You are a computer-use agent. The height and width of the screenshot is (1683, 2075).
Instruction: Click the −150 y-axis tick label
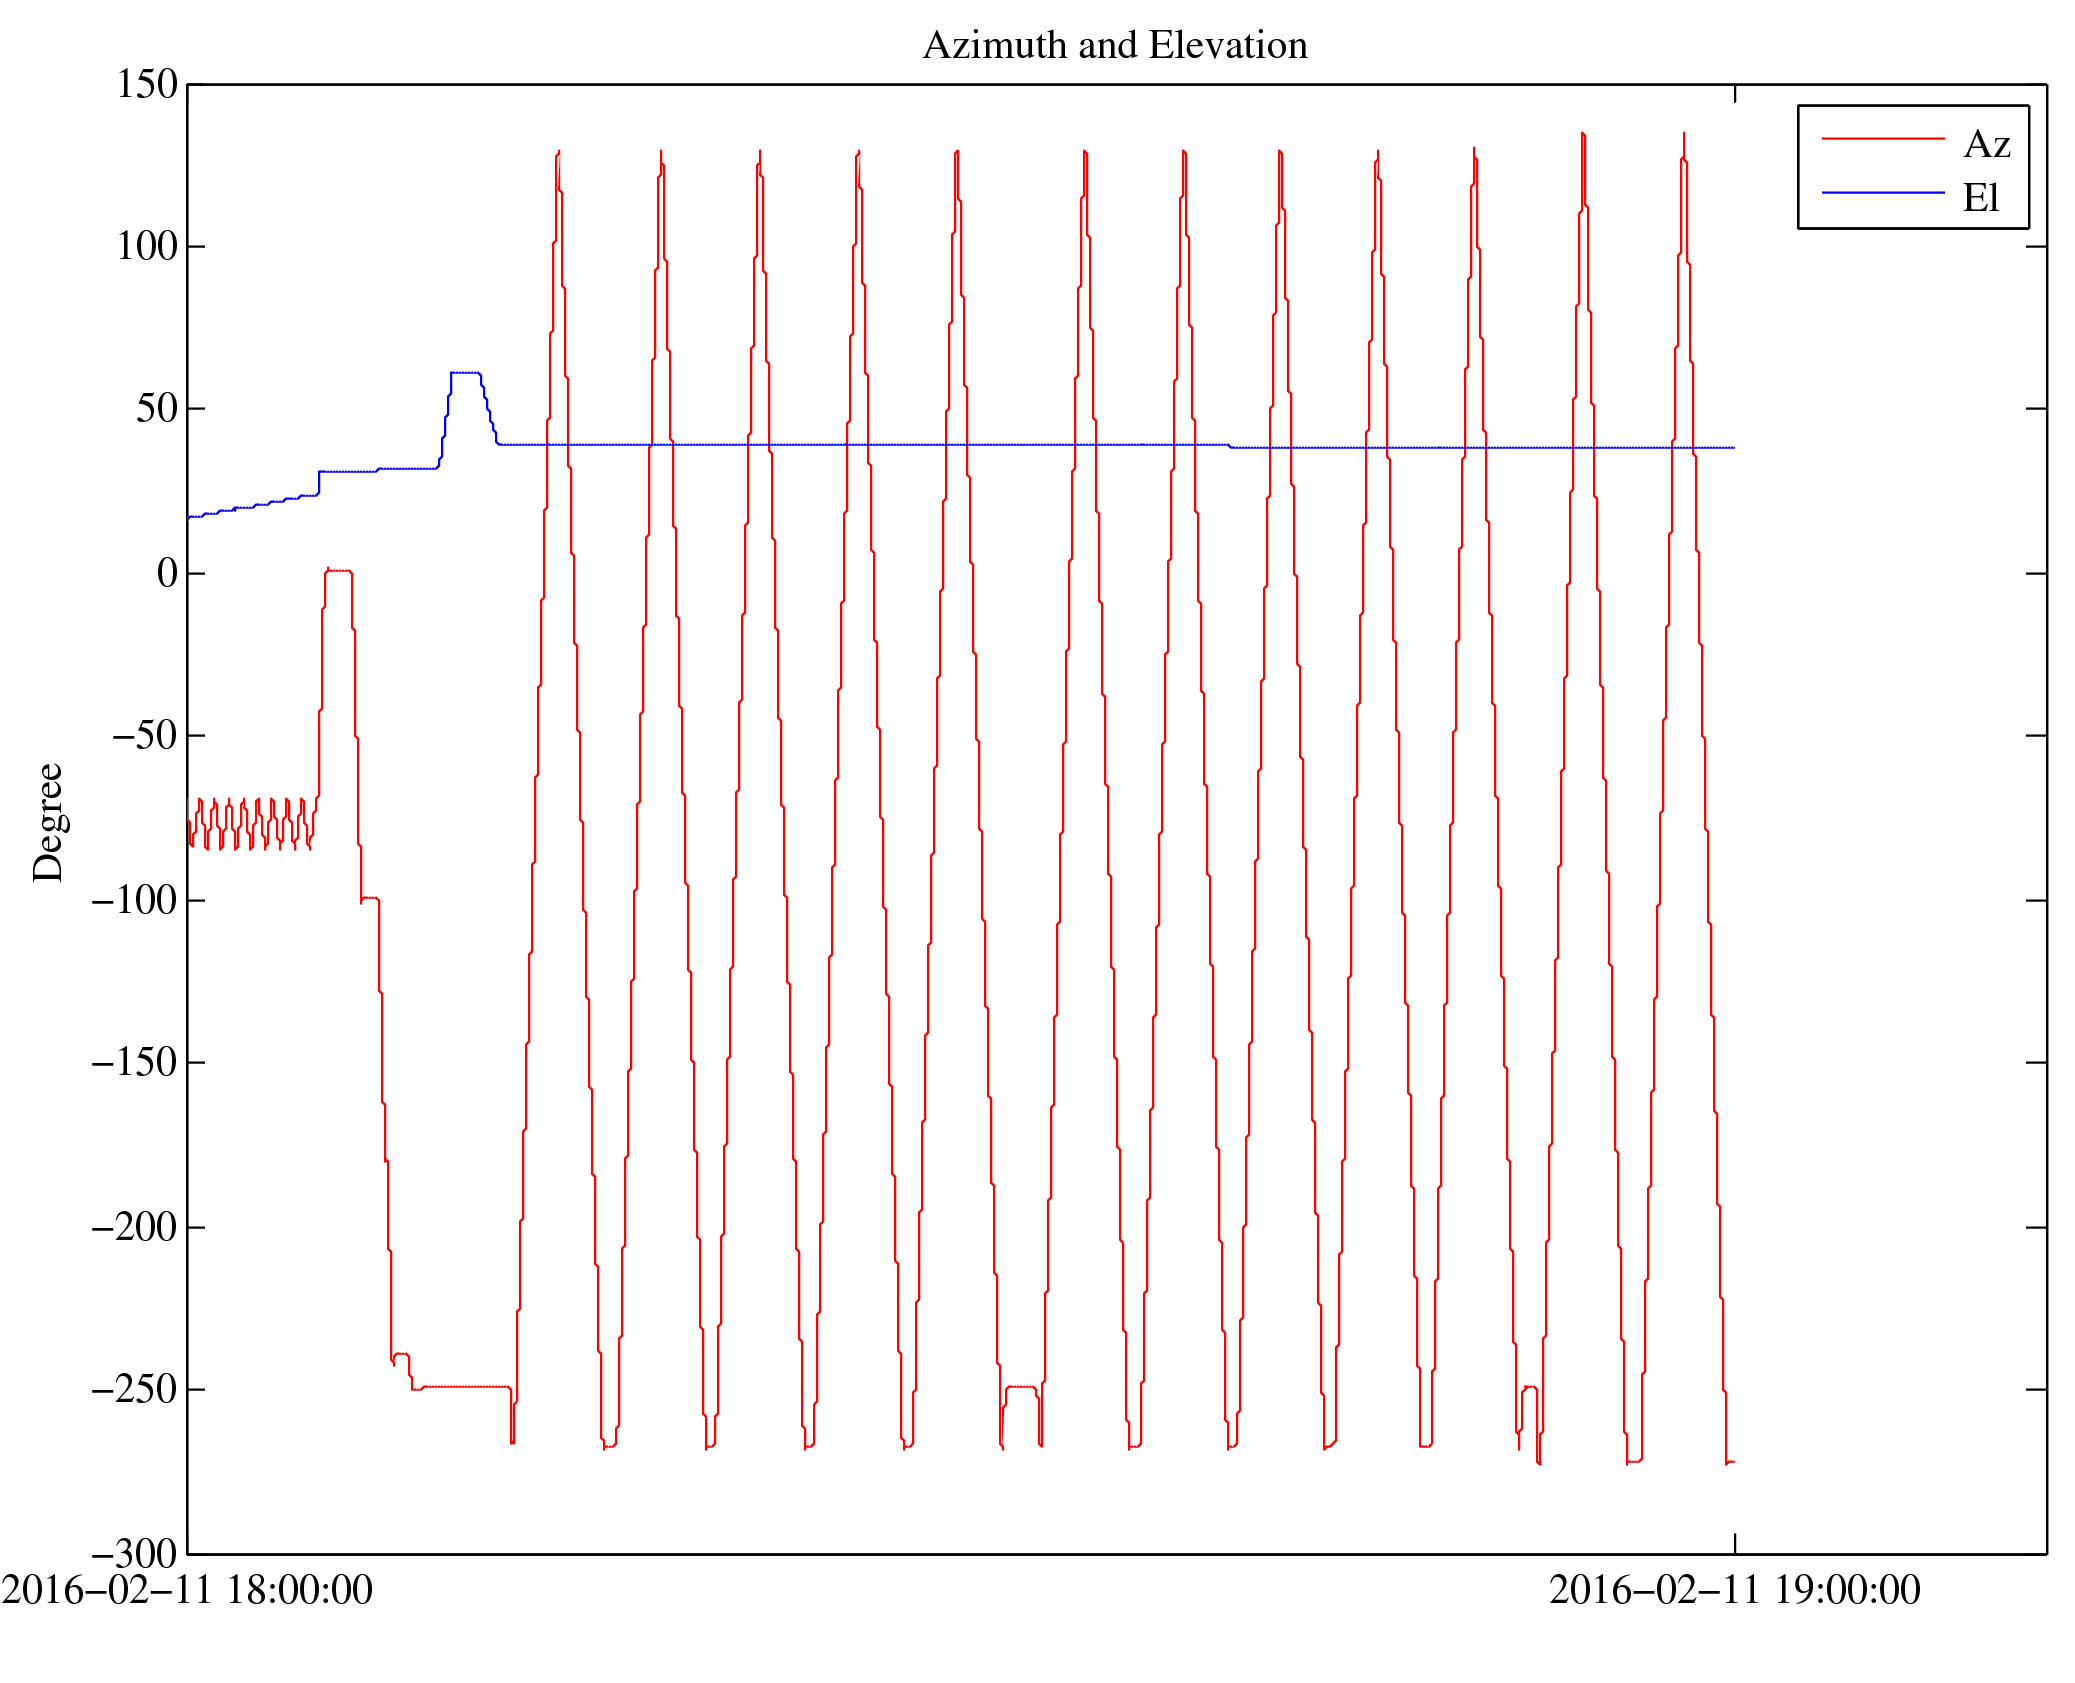point(134,1062)
